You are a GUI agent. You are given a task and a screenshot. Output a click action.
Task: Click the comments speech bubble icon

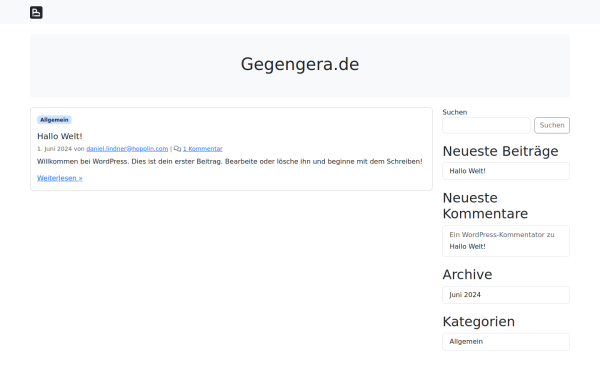click(x=177, y=149)
